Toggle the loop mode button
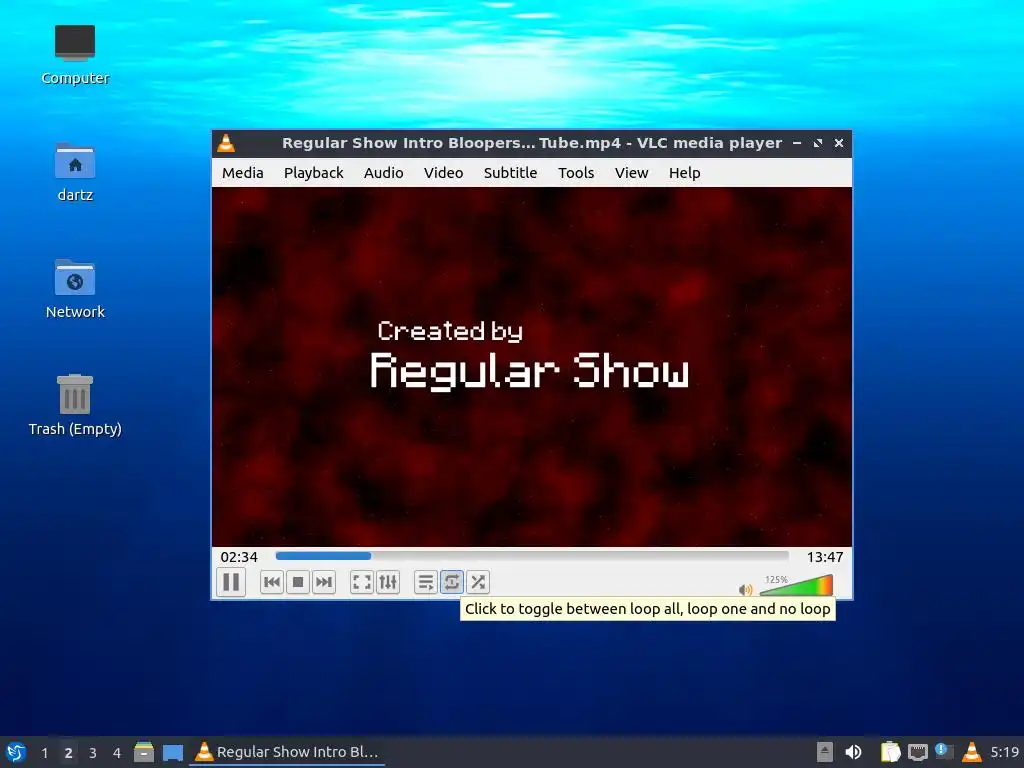1024x768 pixels. coord(452,582)
